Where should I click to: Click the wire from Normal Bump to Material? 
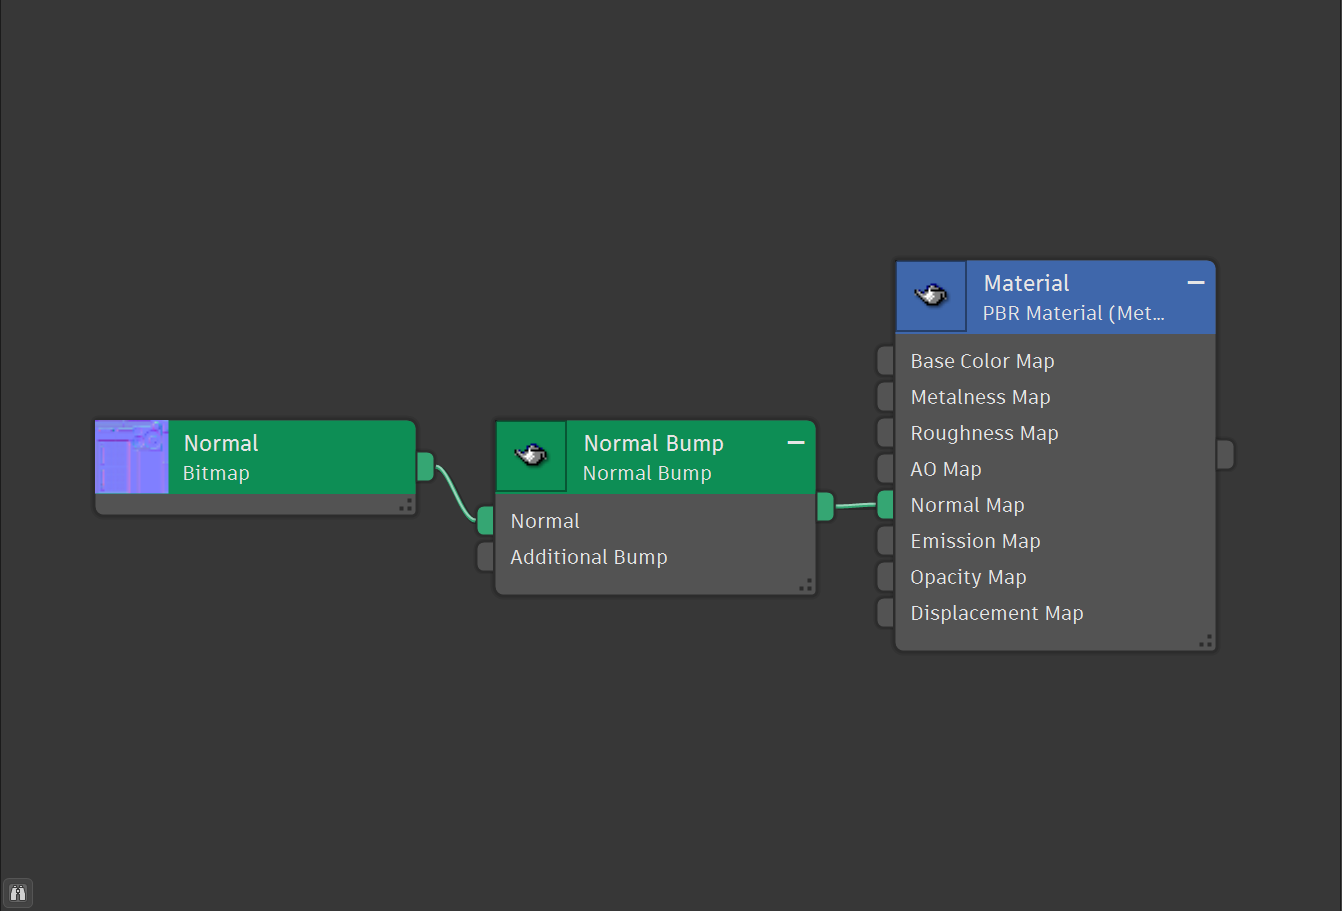(x=856, y=505)
